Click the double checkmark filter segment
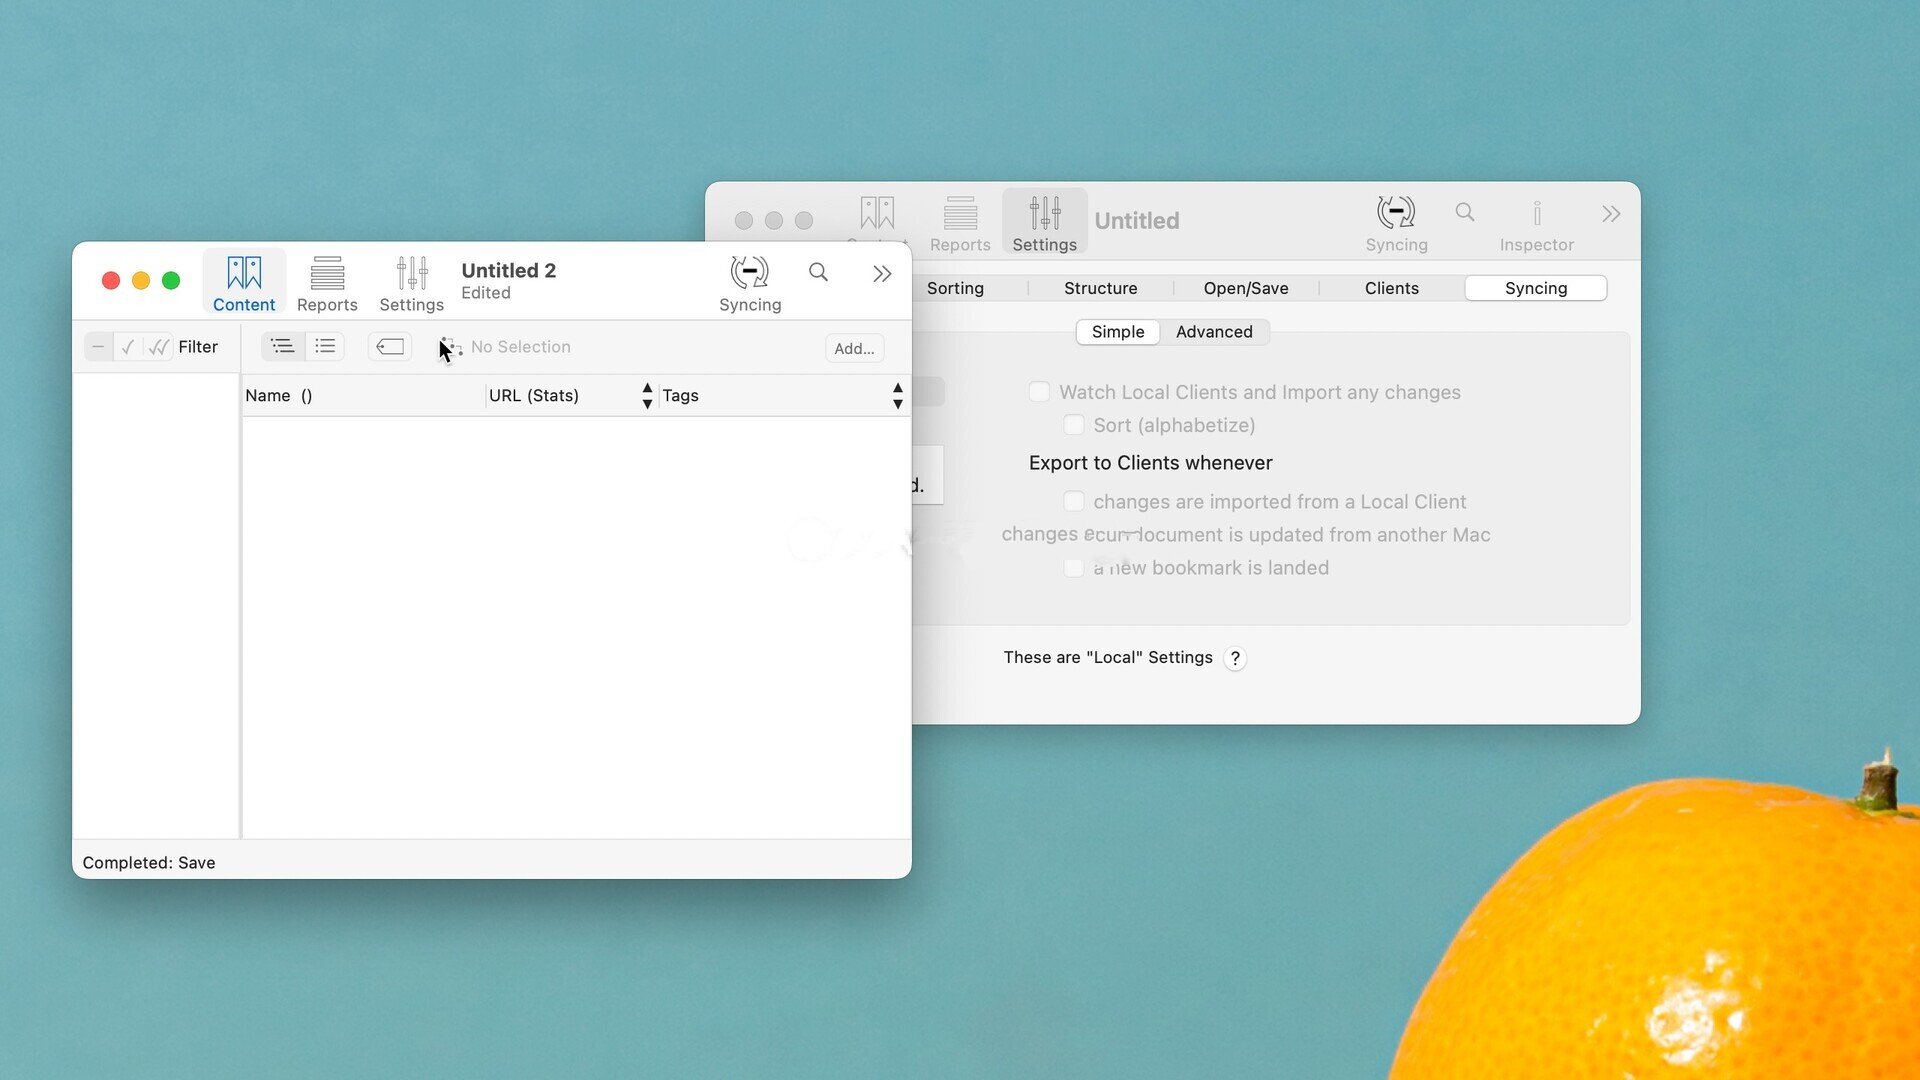The height and width of the screenshot is (1080, 1920). click(158, 347)
